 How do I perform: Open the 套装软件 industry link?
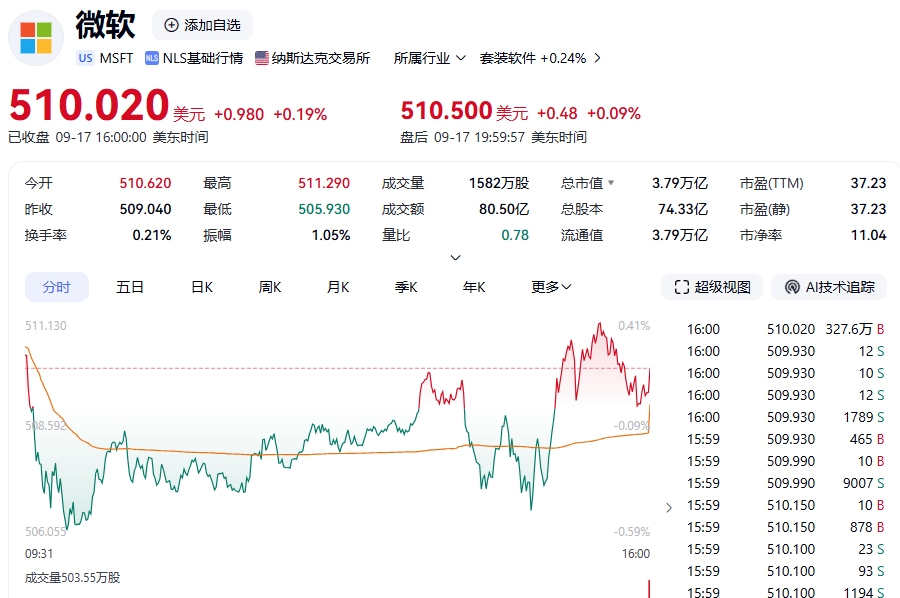pyautogui.click(x=508, y=58)
